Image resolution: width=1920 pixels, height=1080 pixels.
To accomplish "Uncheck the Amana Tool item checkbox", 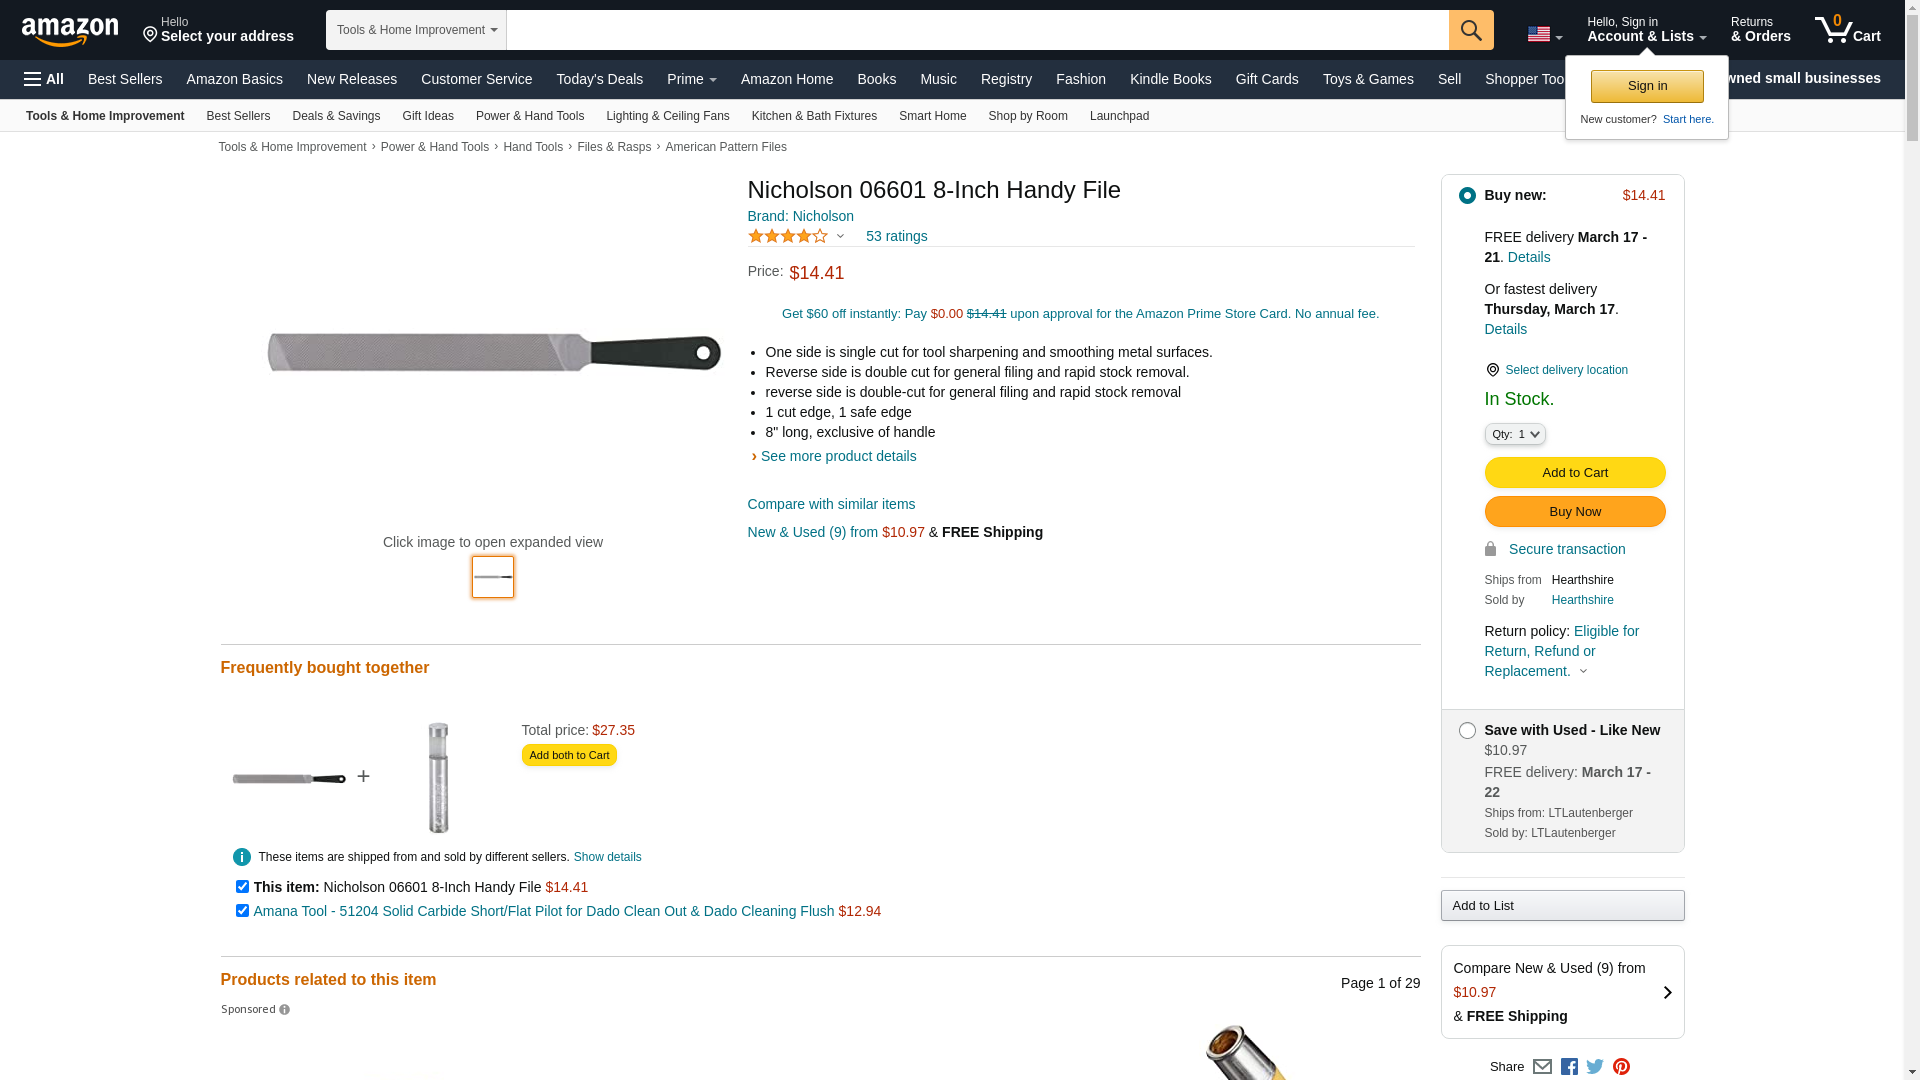I will [x=242, y=911].
